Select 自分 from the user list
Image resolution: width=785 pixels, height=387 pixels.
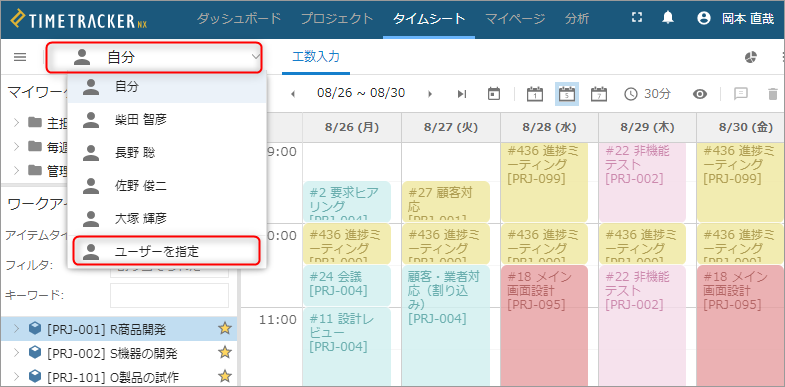point(167,87)
